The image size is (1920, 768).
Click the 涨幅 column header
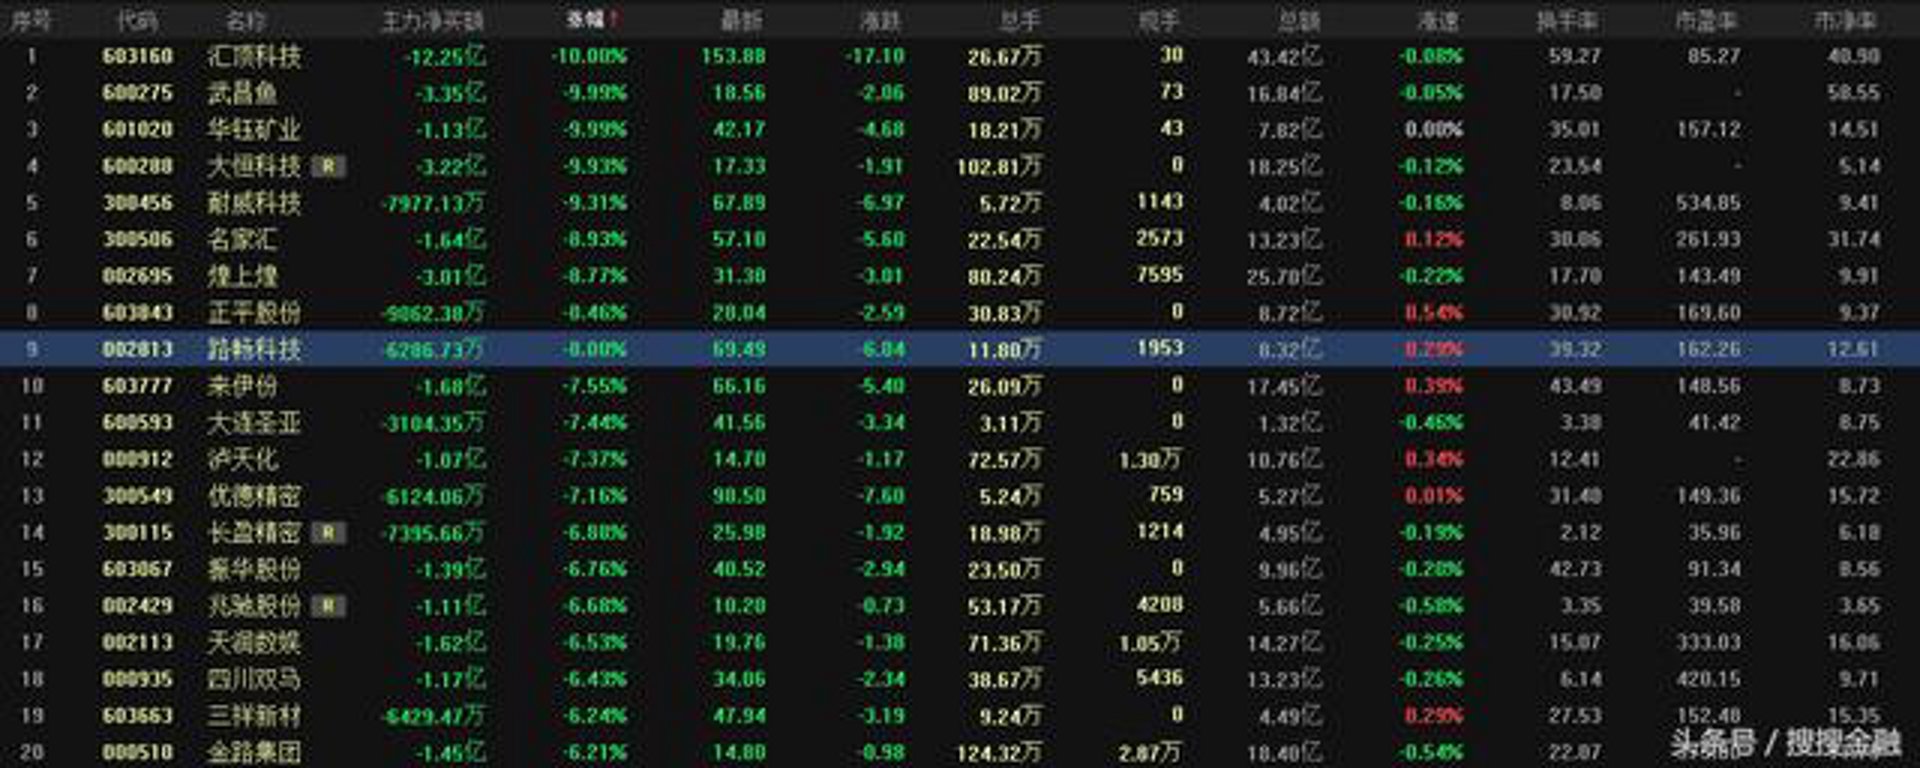pyautogui.click(x=585, y=19)
